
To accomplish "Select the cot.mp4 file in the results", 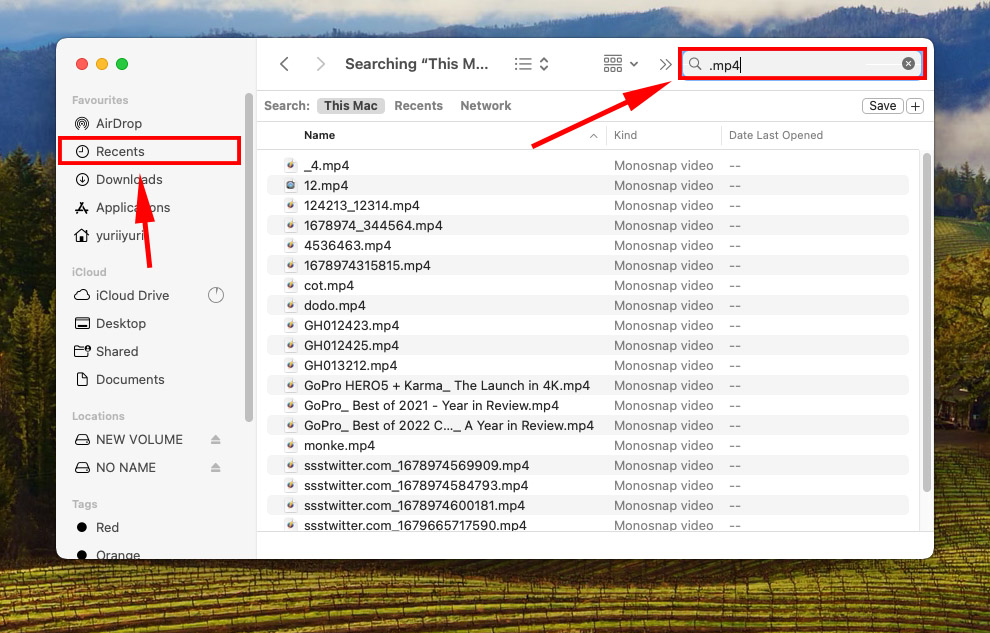I will click(329, 285).
